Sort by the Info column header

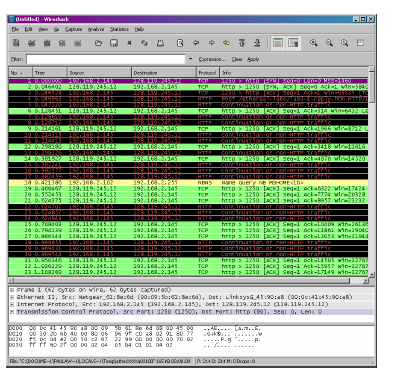(x=294, y=72)
